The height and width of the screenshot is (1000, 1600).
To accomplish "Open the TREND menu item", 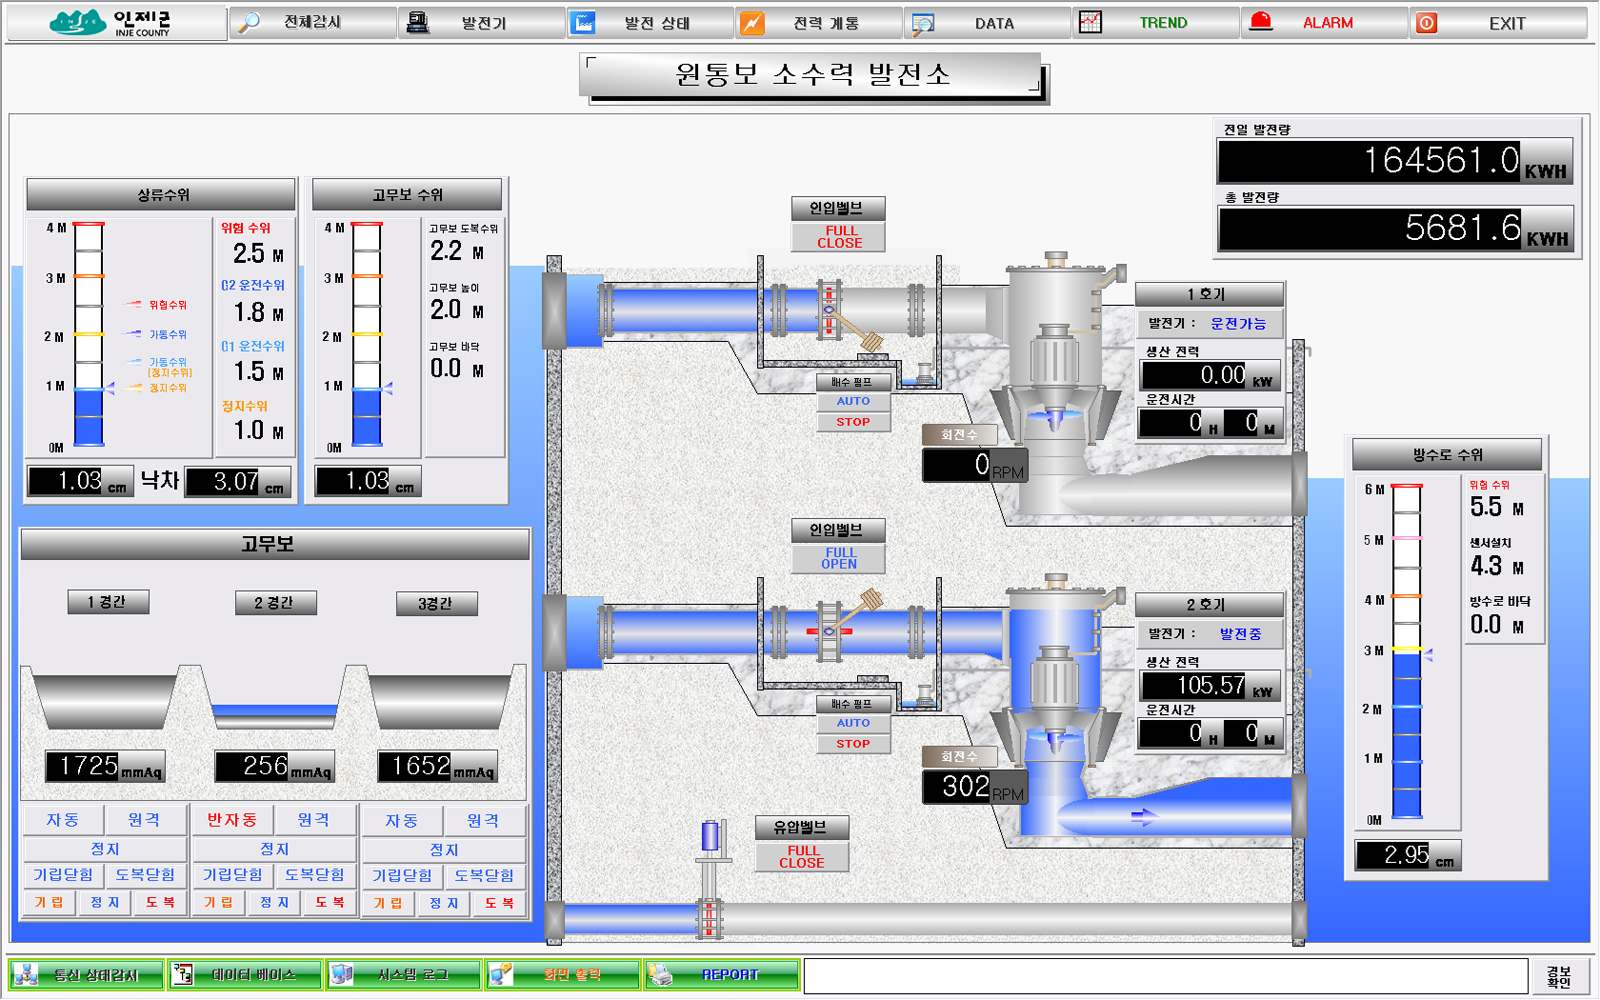I will pos(1163,23).
